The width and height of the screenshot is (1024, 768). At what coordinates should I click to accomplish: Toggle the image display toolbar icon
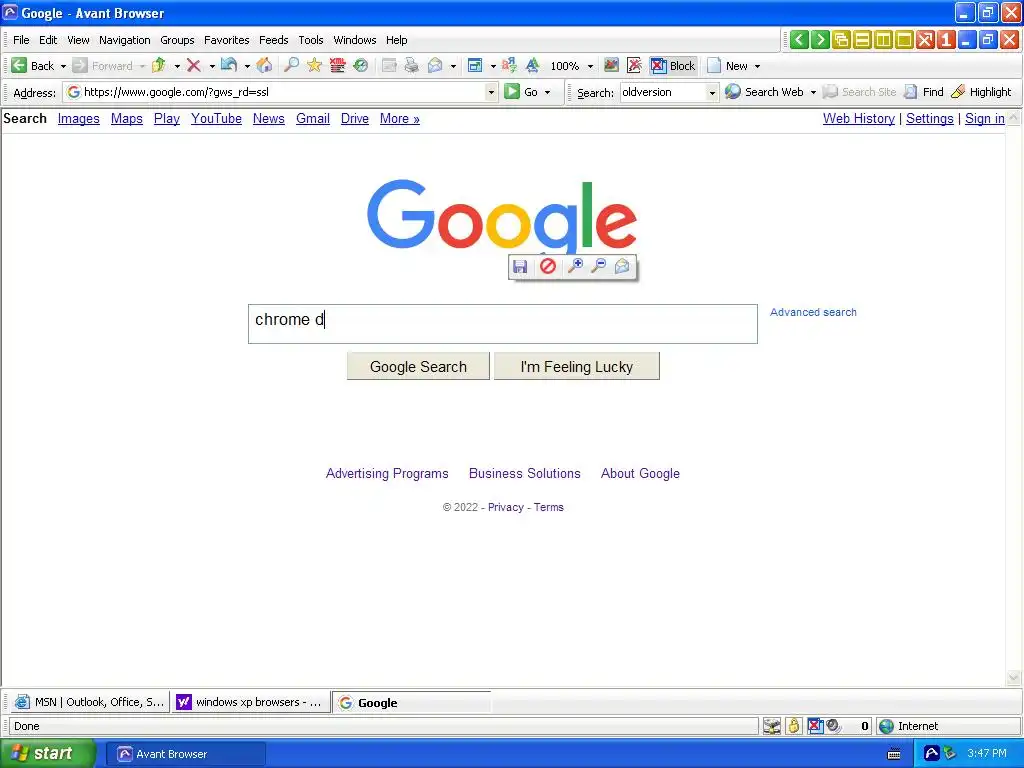pyautogui.click(x=611, y=65)
